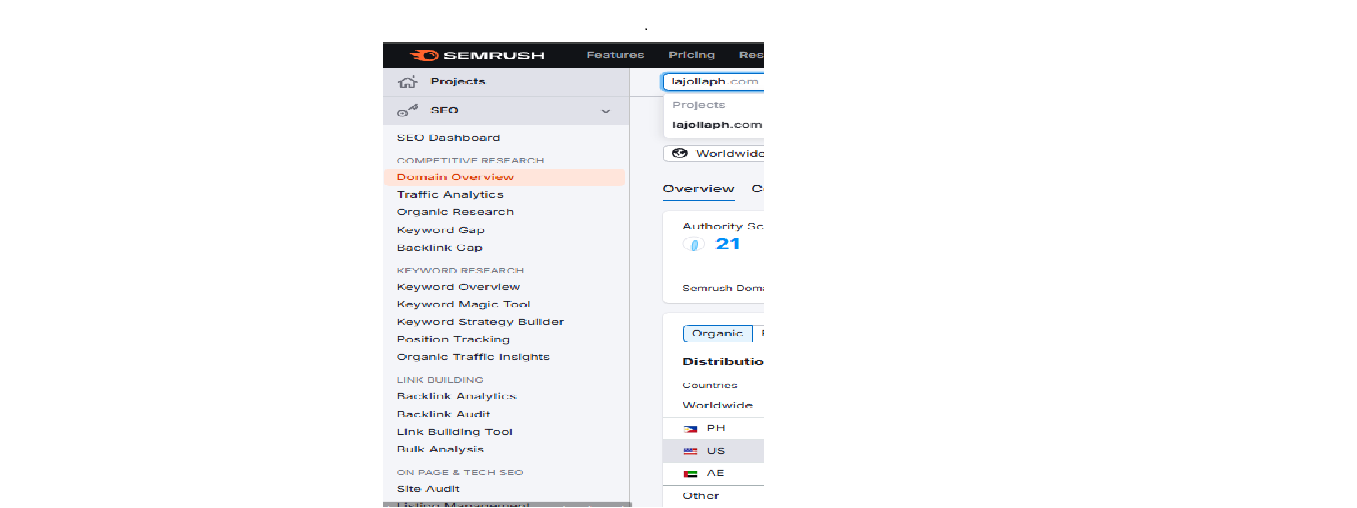
Task: Open Features in top navigation
Action: click(x=615, y=55)
